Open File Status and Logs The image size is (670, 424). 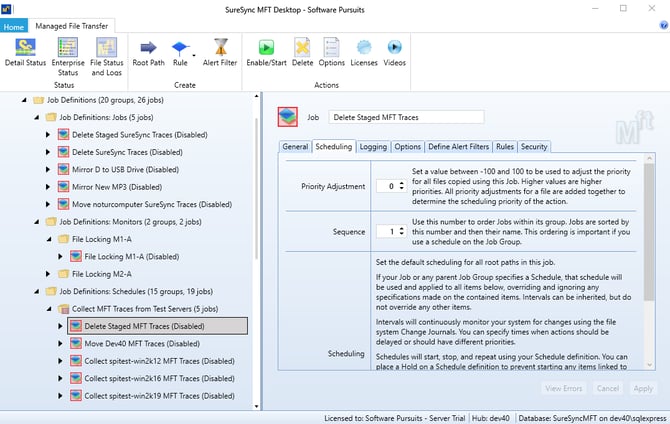tap(106, 57)
